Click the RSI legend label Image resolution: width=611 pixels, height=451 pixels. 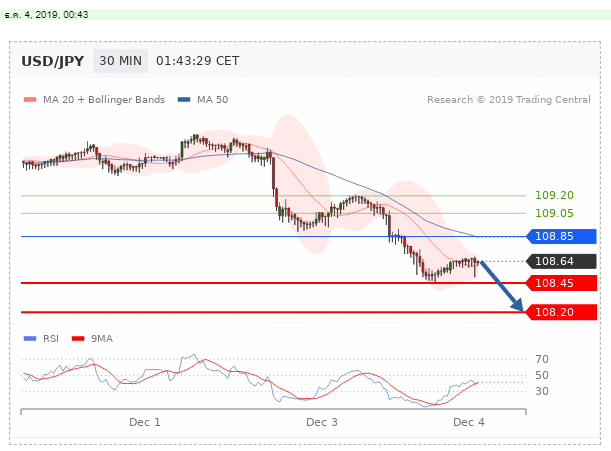coord(51,338)
